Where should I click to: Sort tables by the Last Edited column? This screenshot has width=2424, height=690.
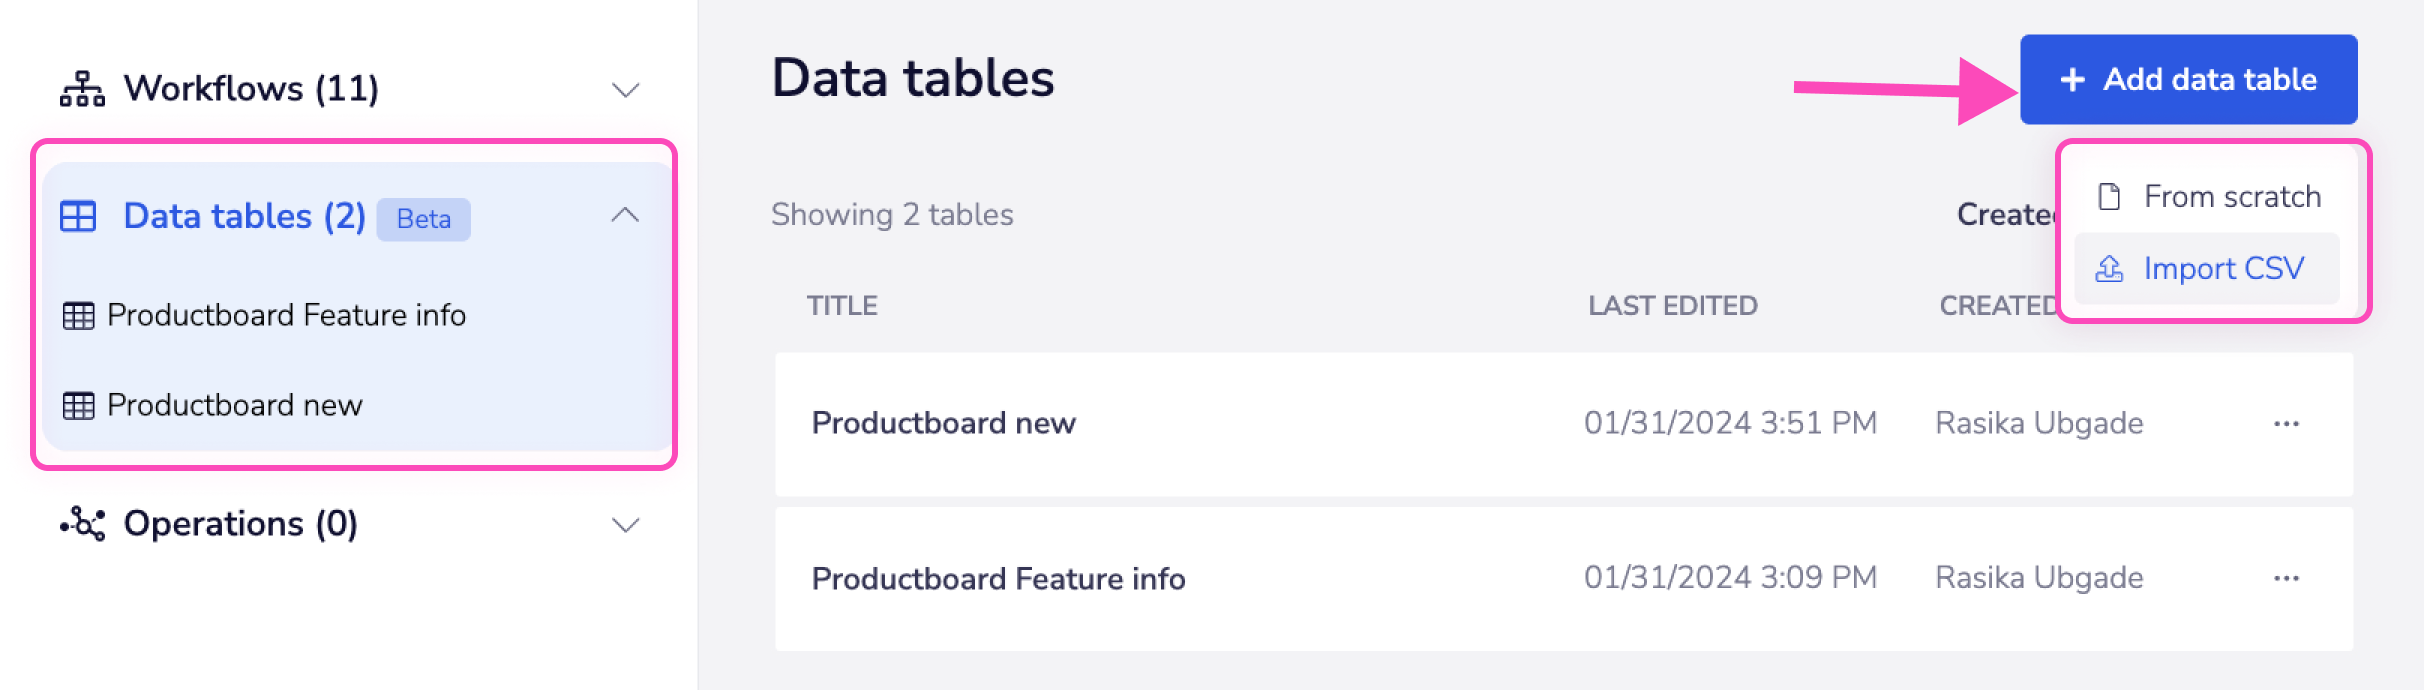click(x=1674, y=306)
